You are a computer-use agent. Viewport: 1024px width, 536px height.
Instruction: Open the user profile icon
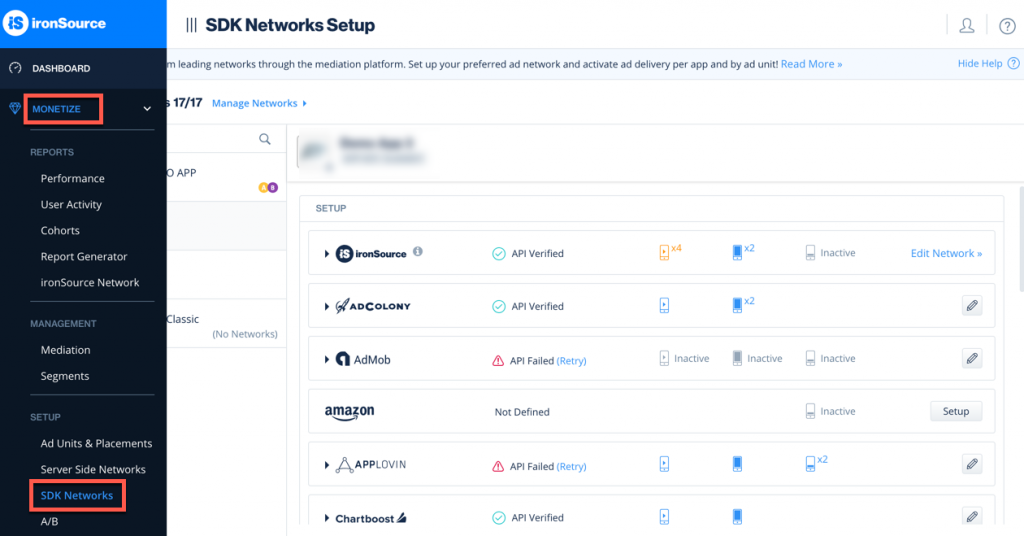click(x=967, y=25)
